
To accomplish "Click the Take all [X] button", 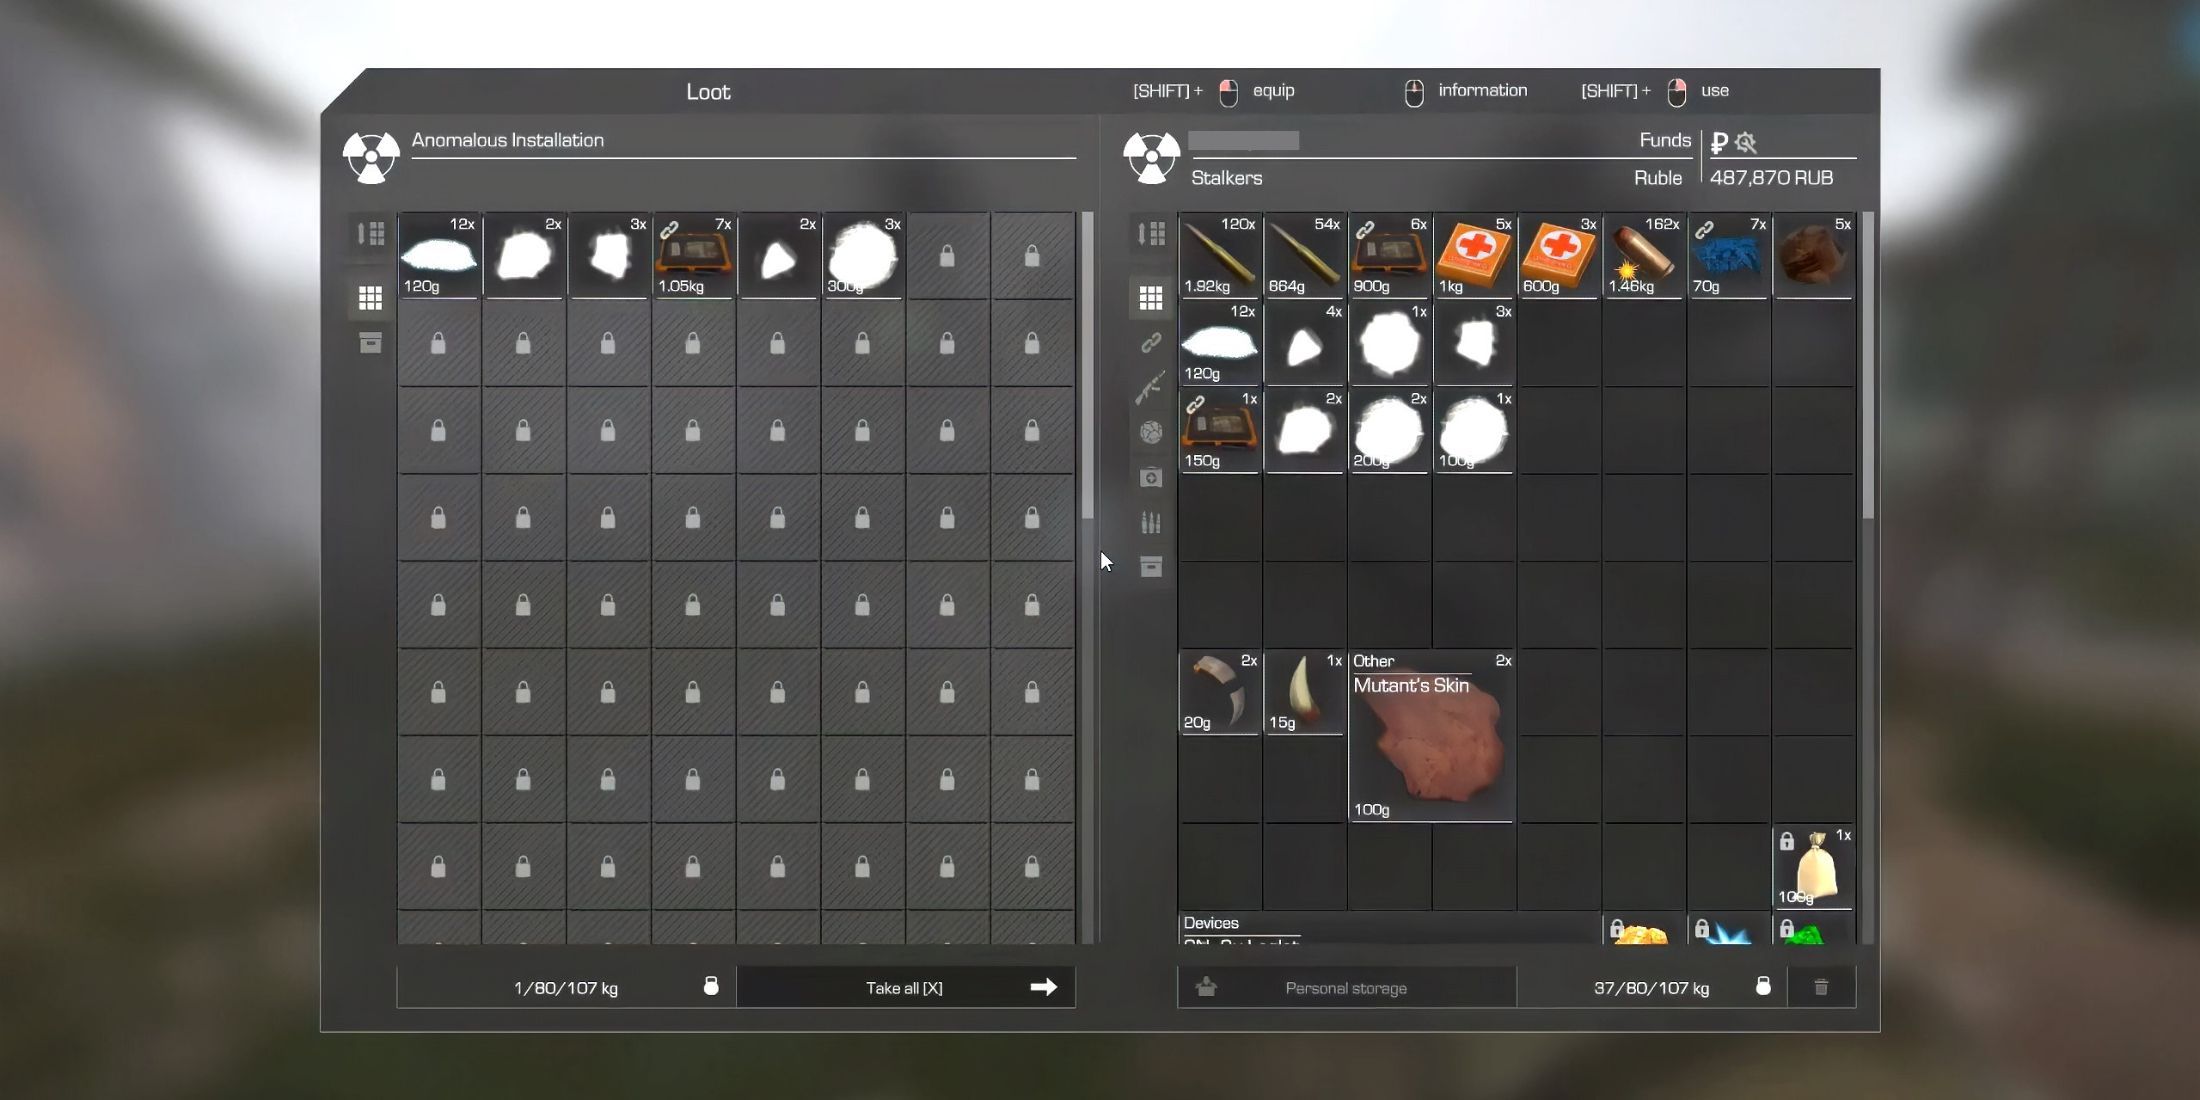I will click(x=905, y=988).
